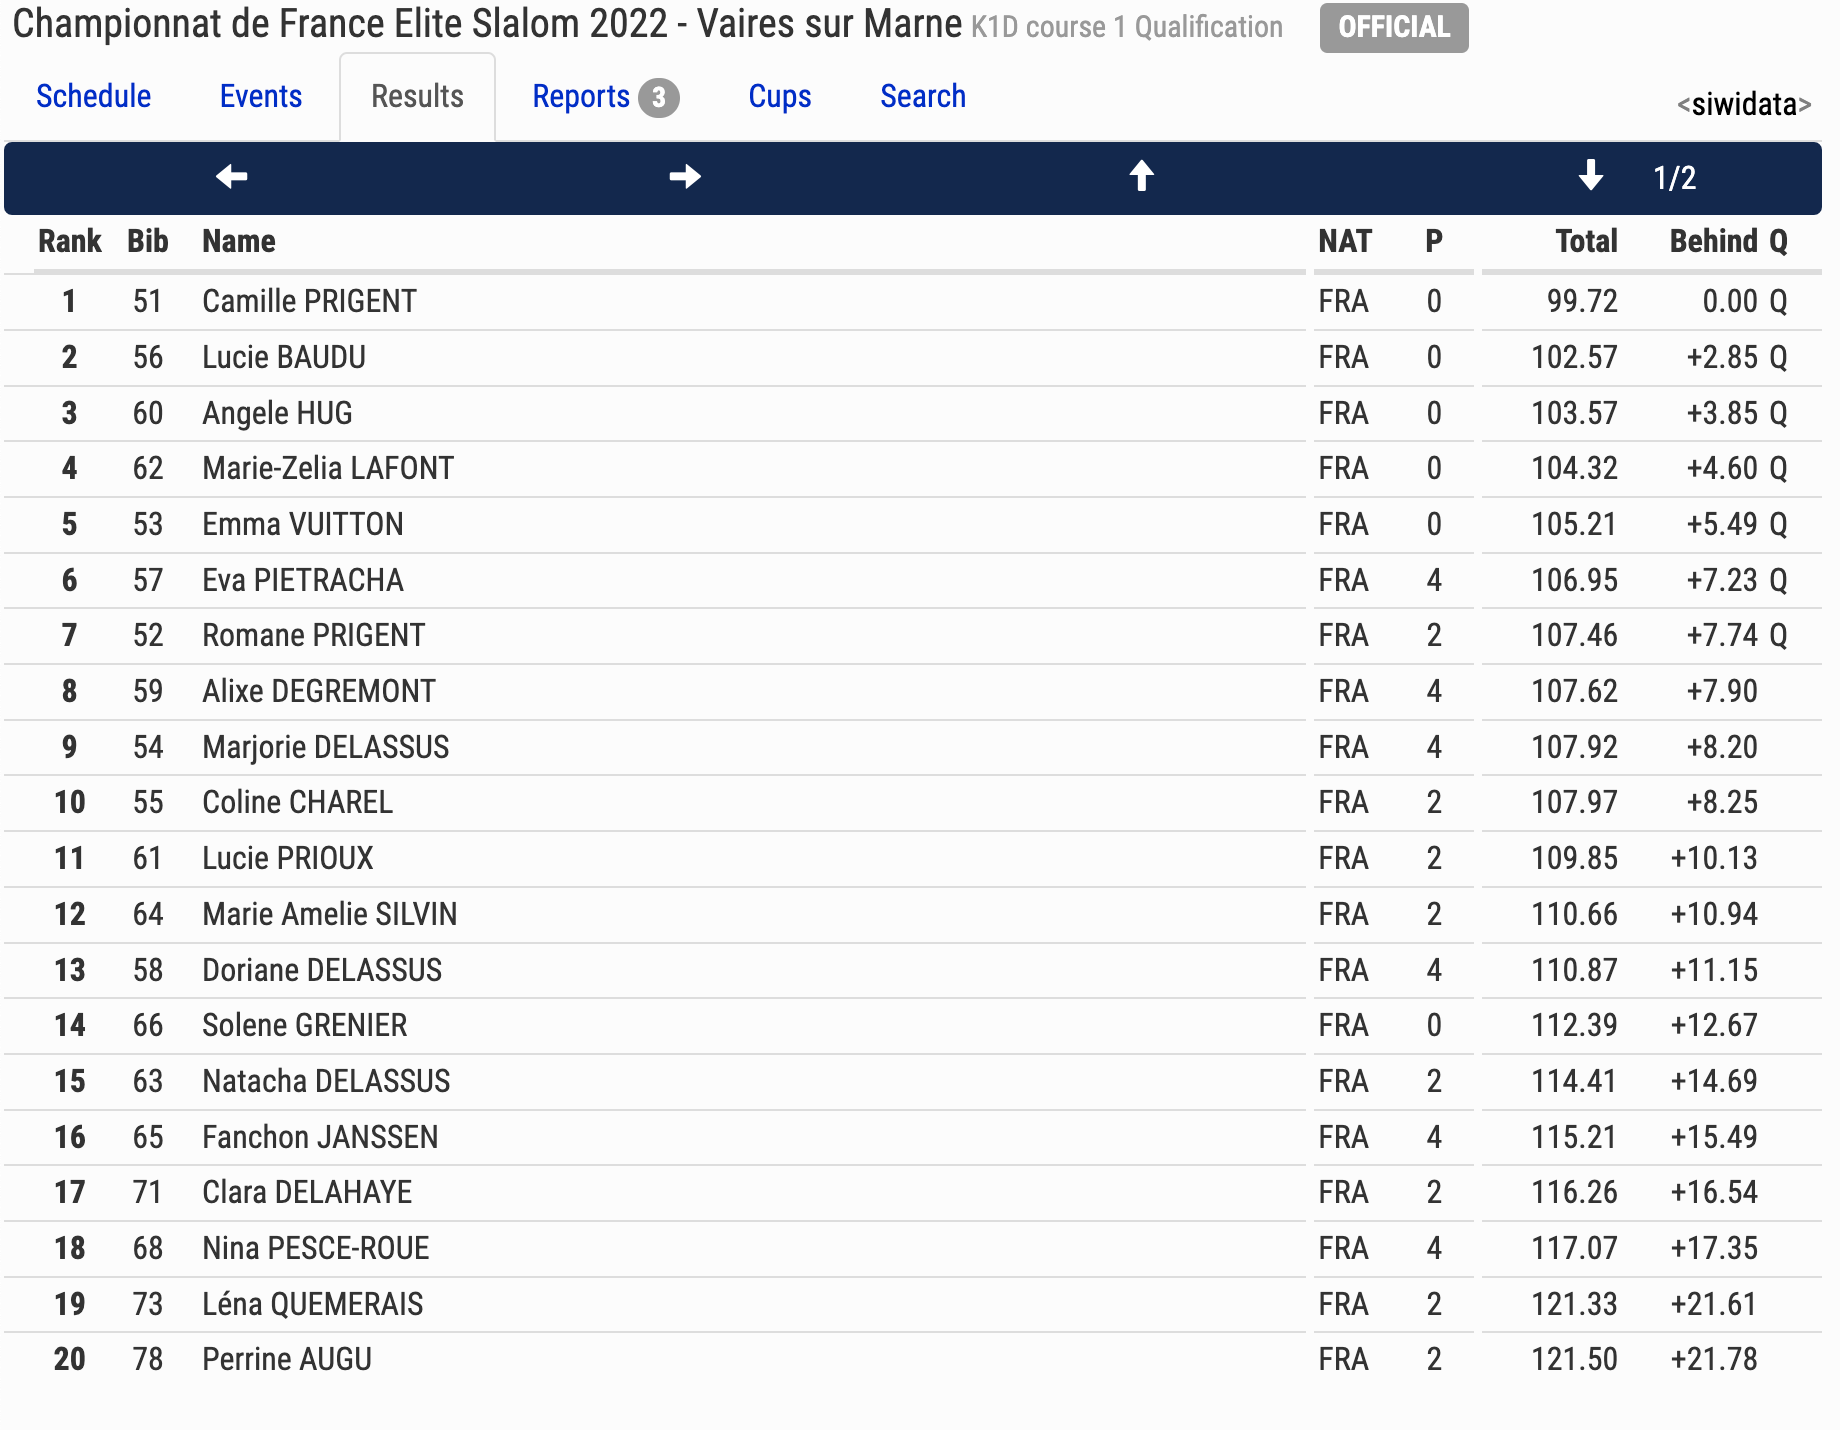Click the left arrow navigation icon
This screenshot has height=1430, width=1840.
coord(231,177)
